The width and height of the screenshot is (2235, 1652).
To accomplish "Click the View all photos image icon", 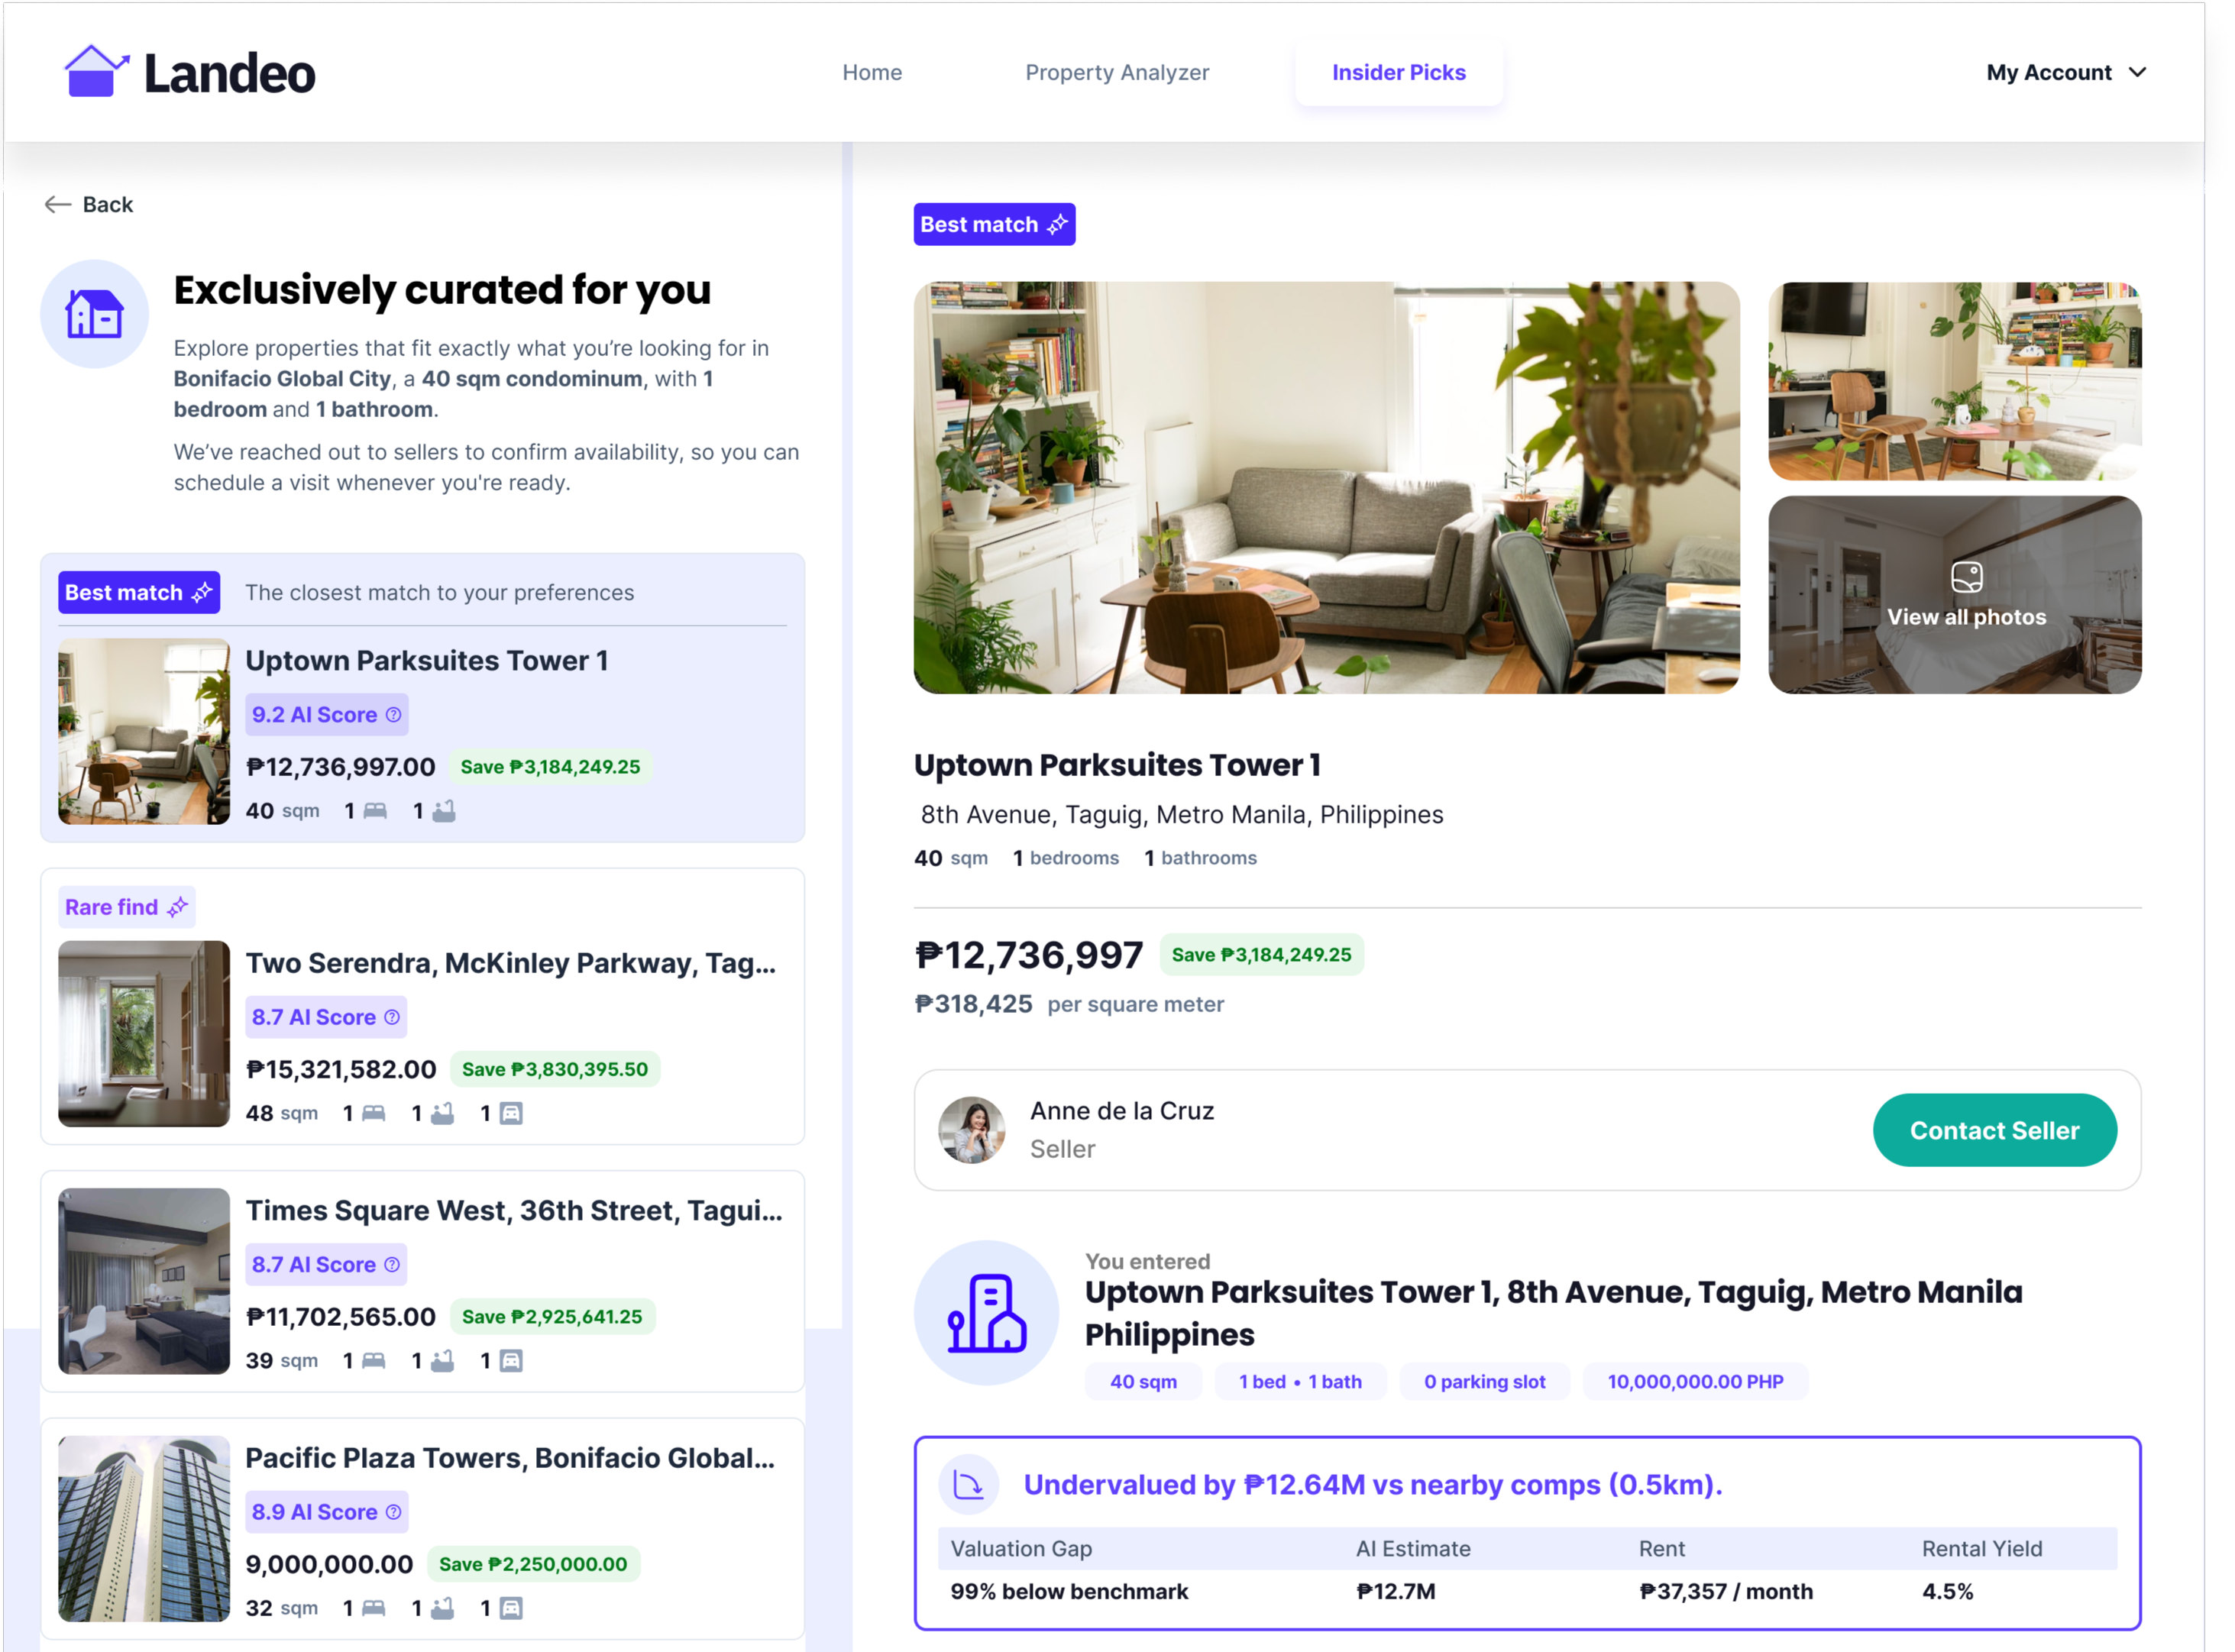I will click(1966, 577).
